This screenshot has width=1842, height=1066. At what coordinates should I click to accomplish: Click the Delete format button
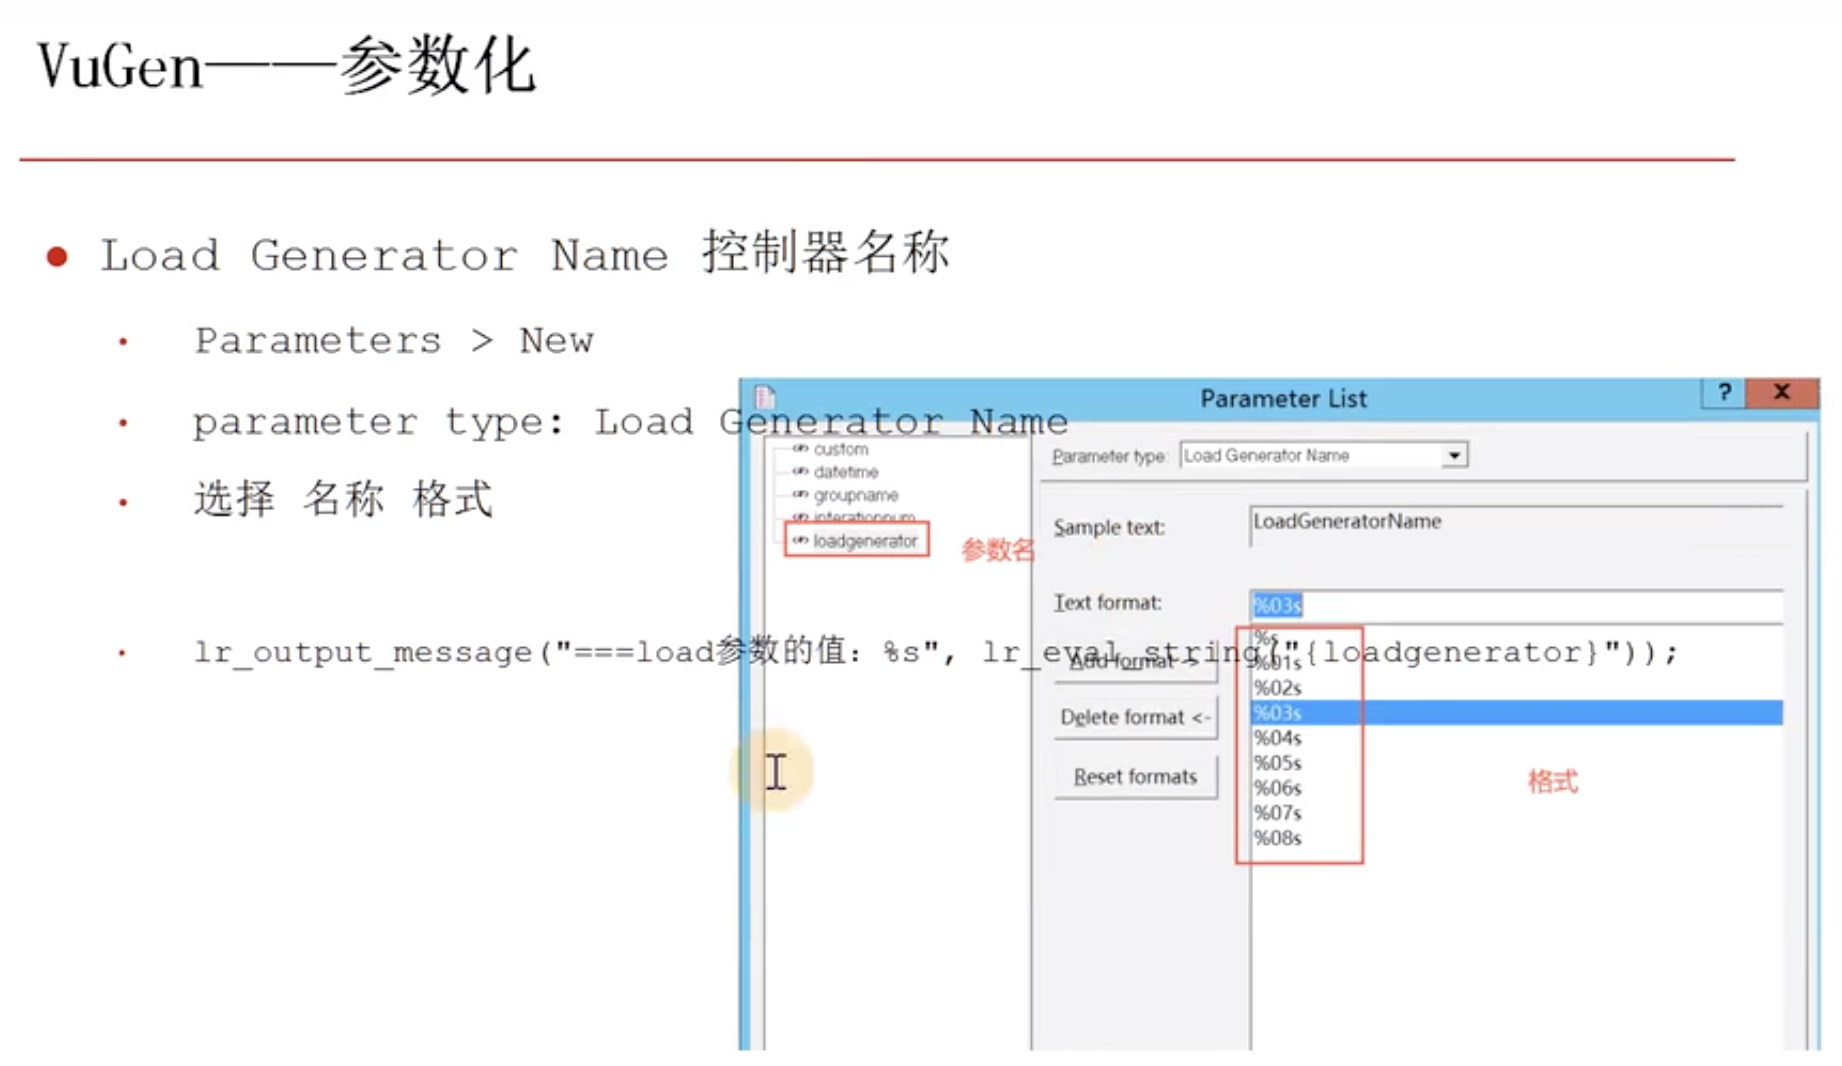[x=1135, y=718]
